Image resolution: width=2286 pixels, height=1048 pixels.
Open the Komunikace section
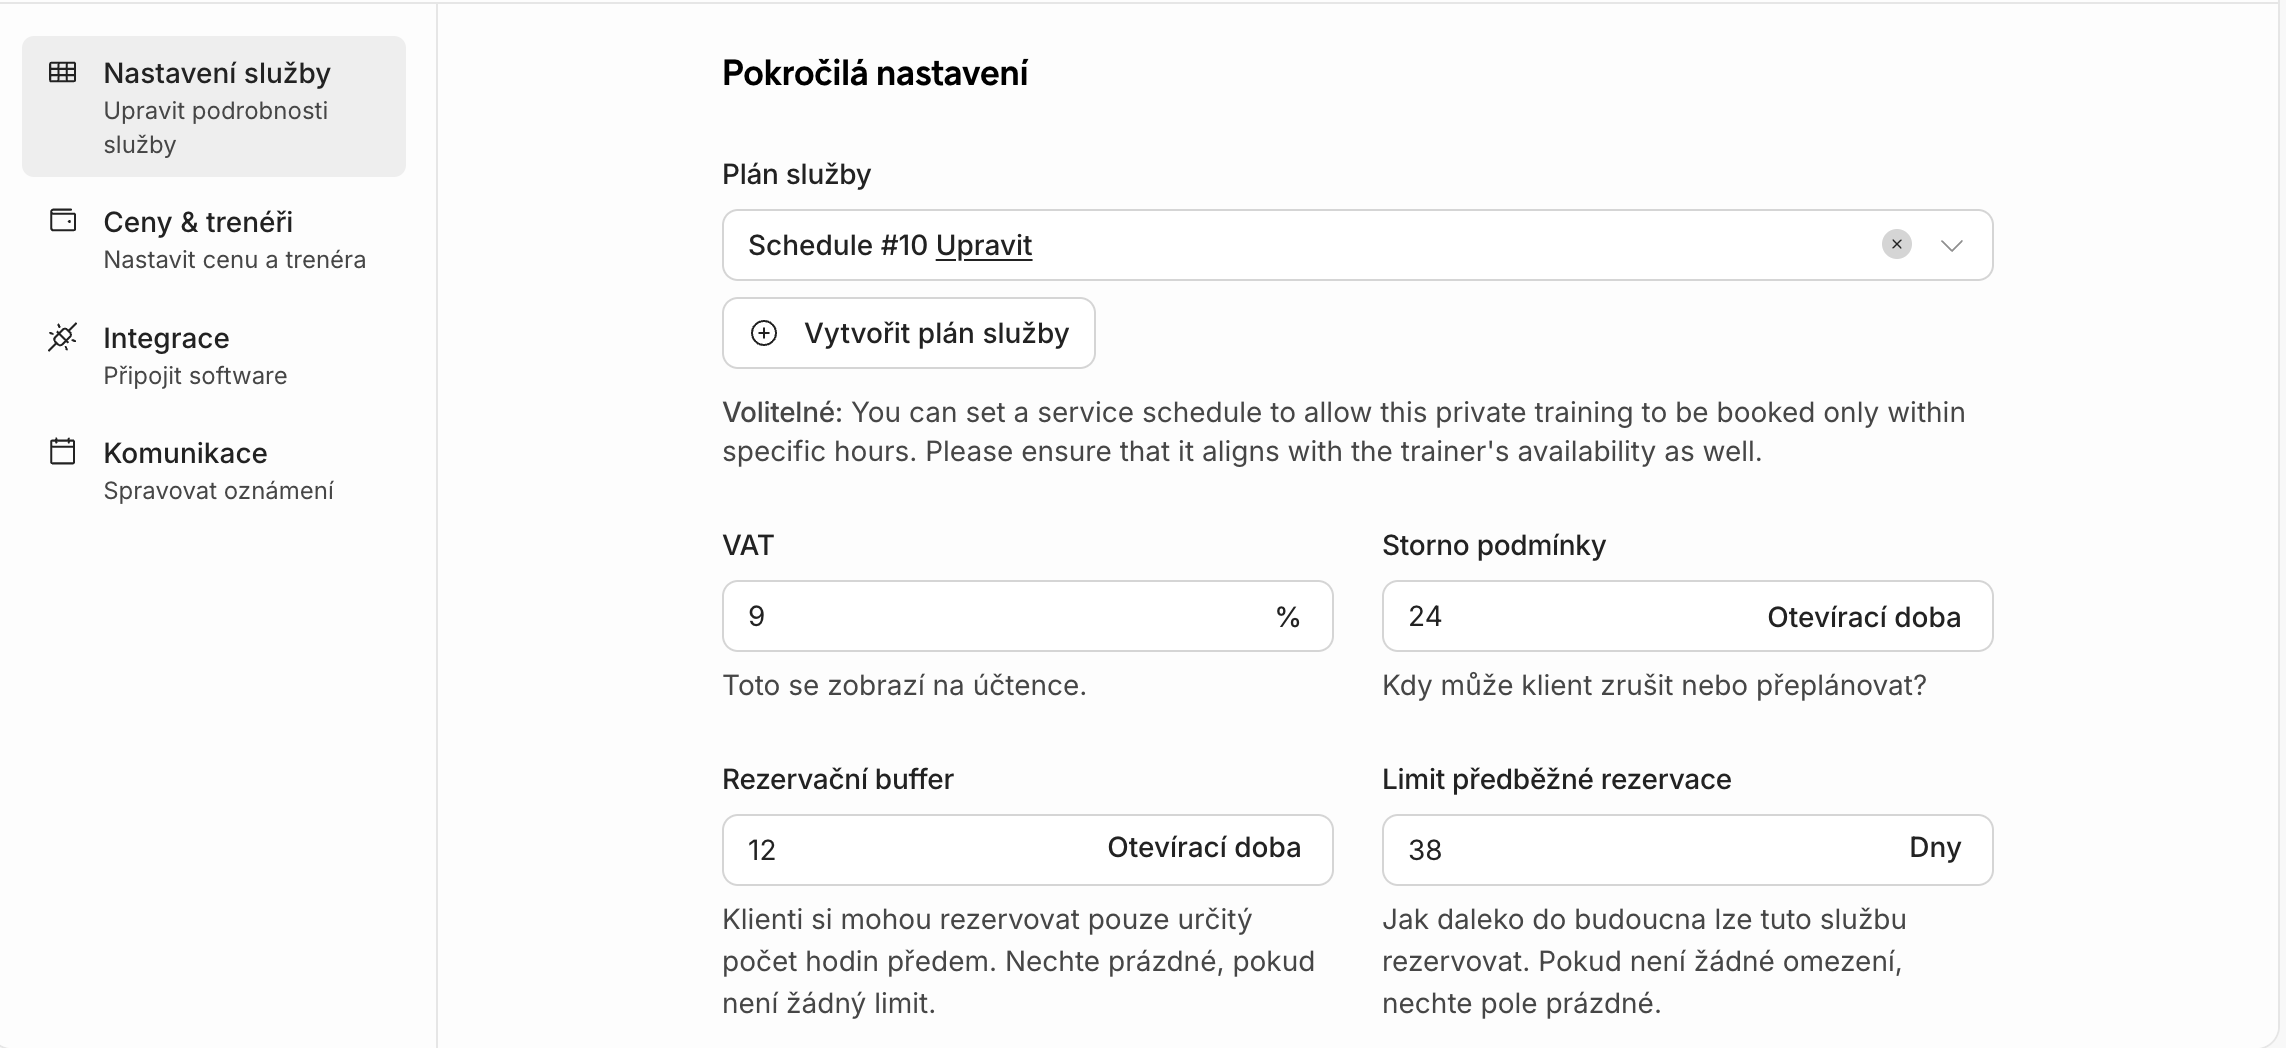(x=185, y=453)
